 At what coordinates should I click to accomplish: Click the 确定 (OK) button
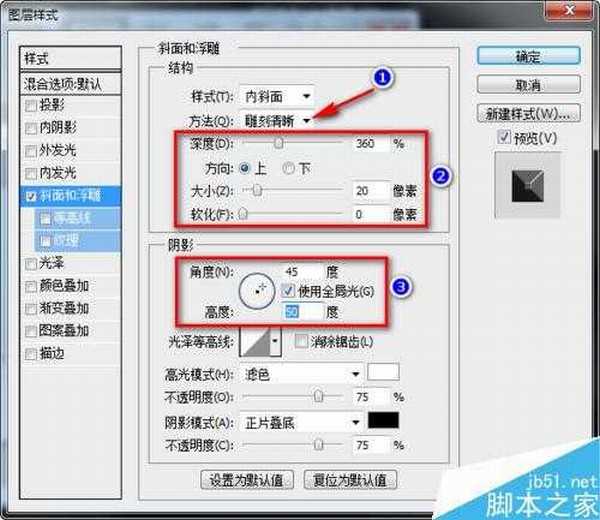528,56
